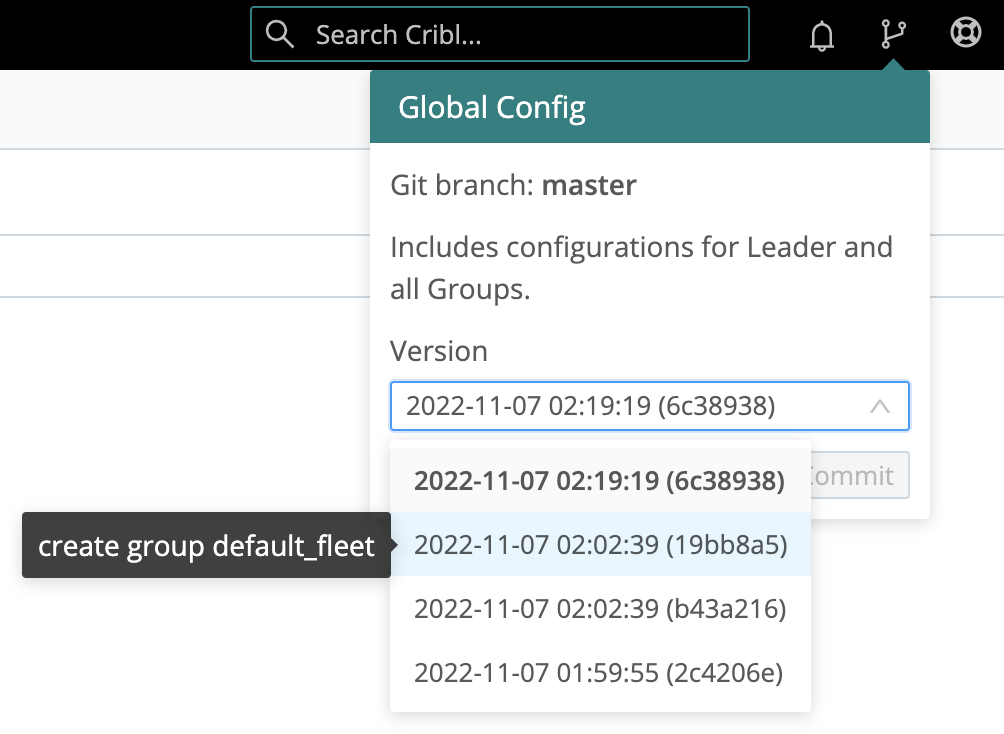This screenshot has width=1004, height=734.
Task: Pick the oldest version commit 2c4206e
Action: pyautogui.click(x=600, y=673)
